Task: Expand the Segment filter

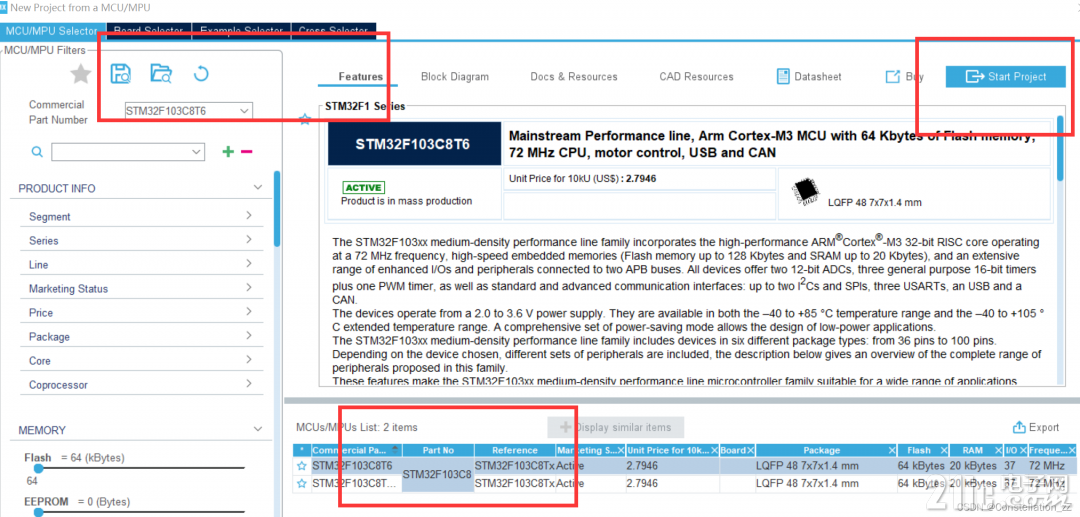Action: pos(249,216)
